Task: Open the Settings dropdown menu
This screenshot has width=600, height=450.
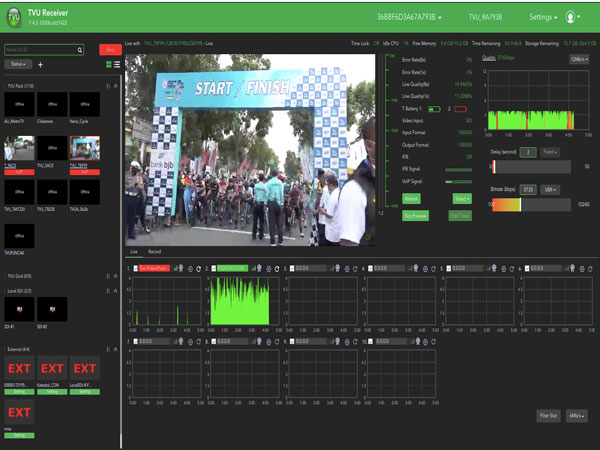Action: 543,17
